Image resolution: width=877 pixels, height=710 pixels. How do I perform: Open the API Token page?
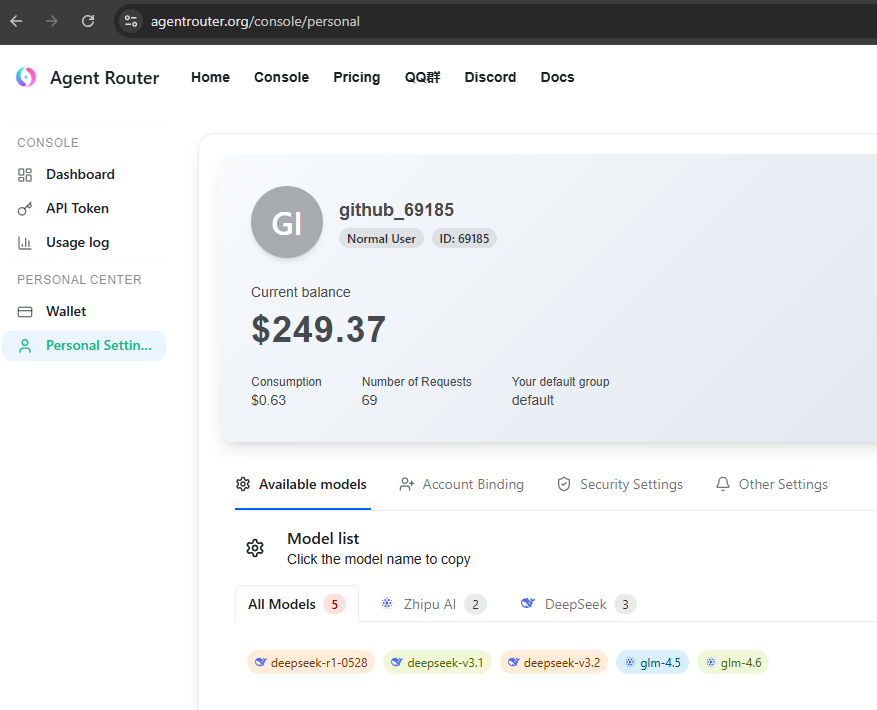click(77, 208)
